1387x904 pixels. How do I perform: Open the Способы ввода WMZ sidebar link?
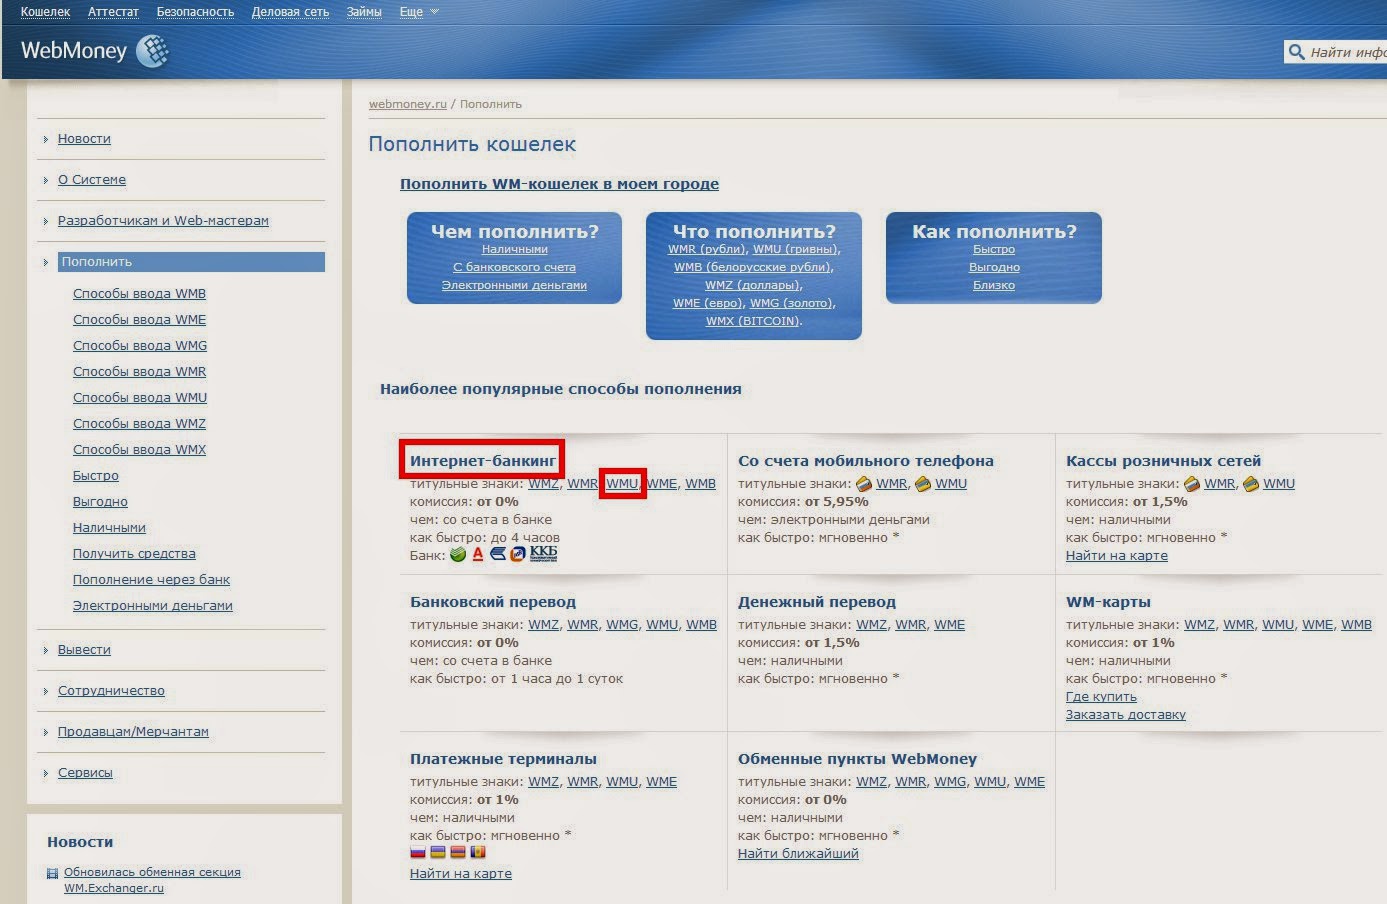coord(139,424)
